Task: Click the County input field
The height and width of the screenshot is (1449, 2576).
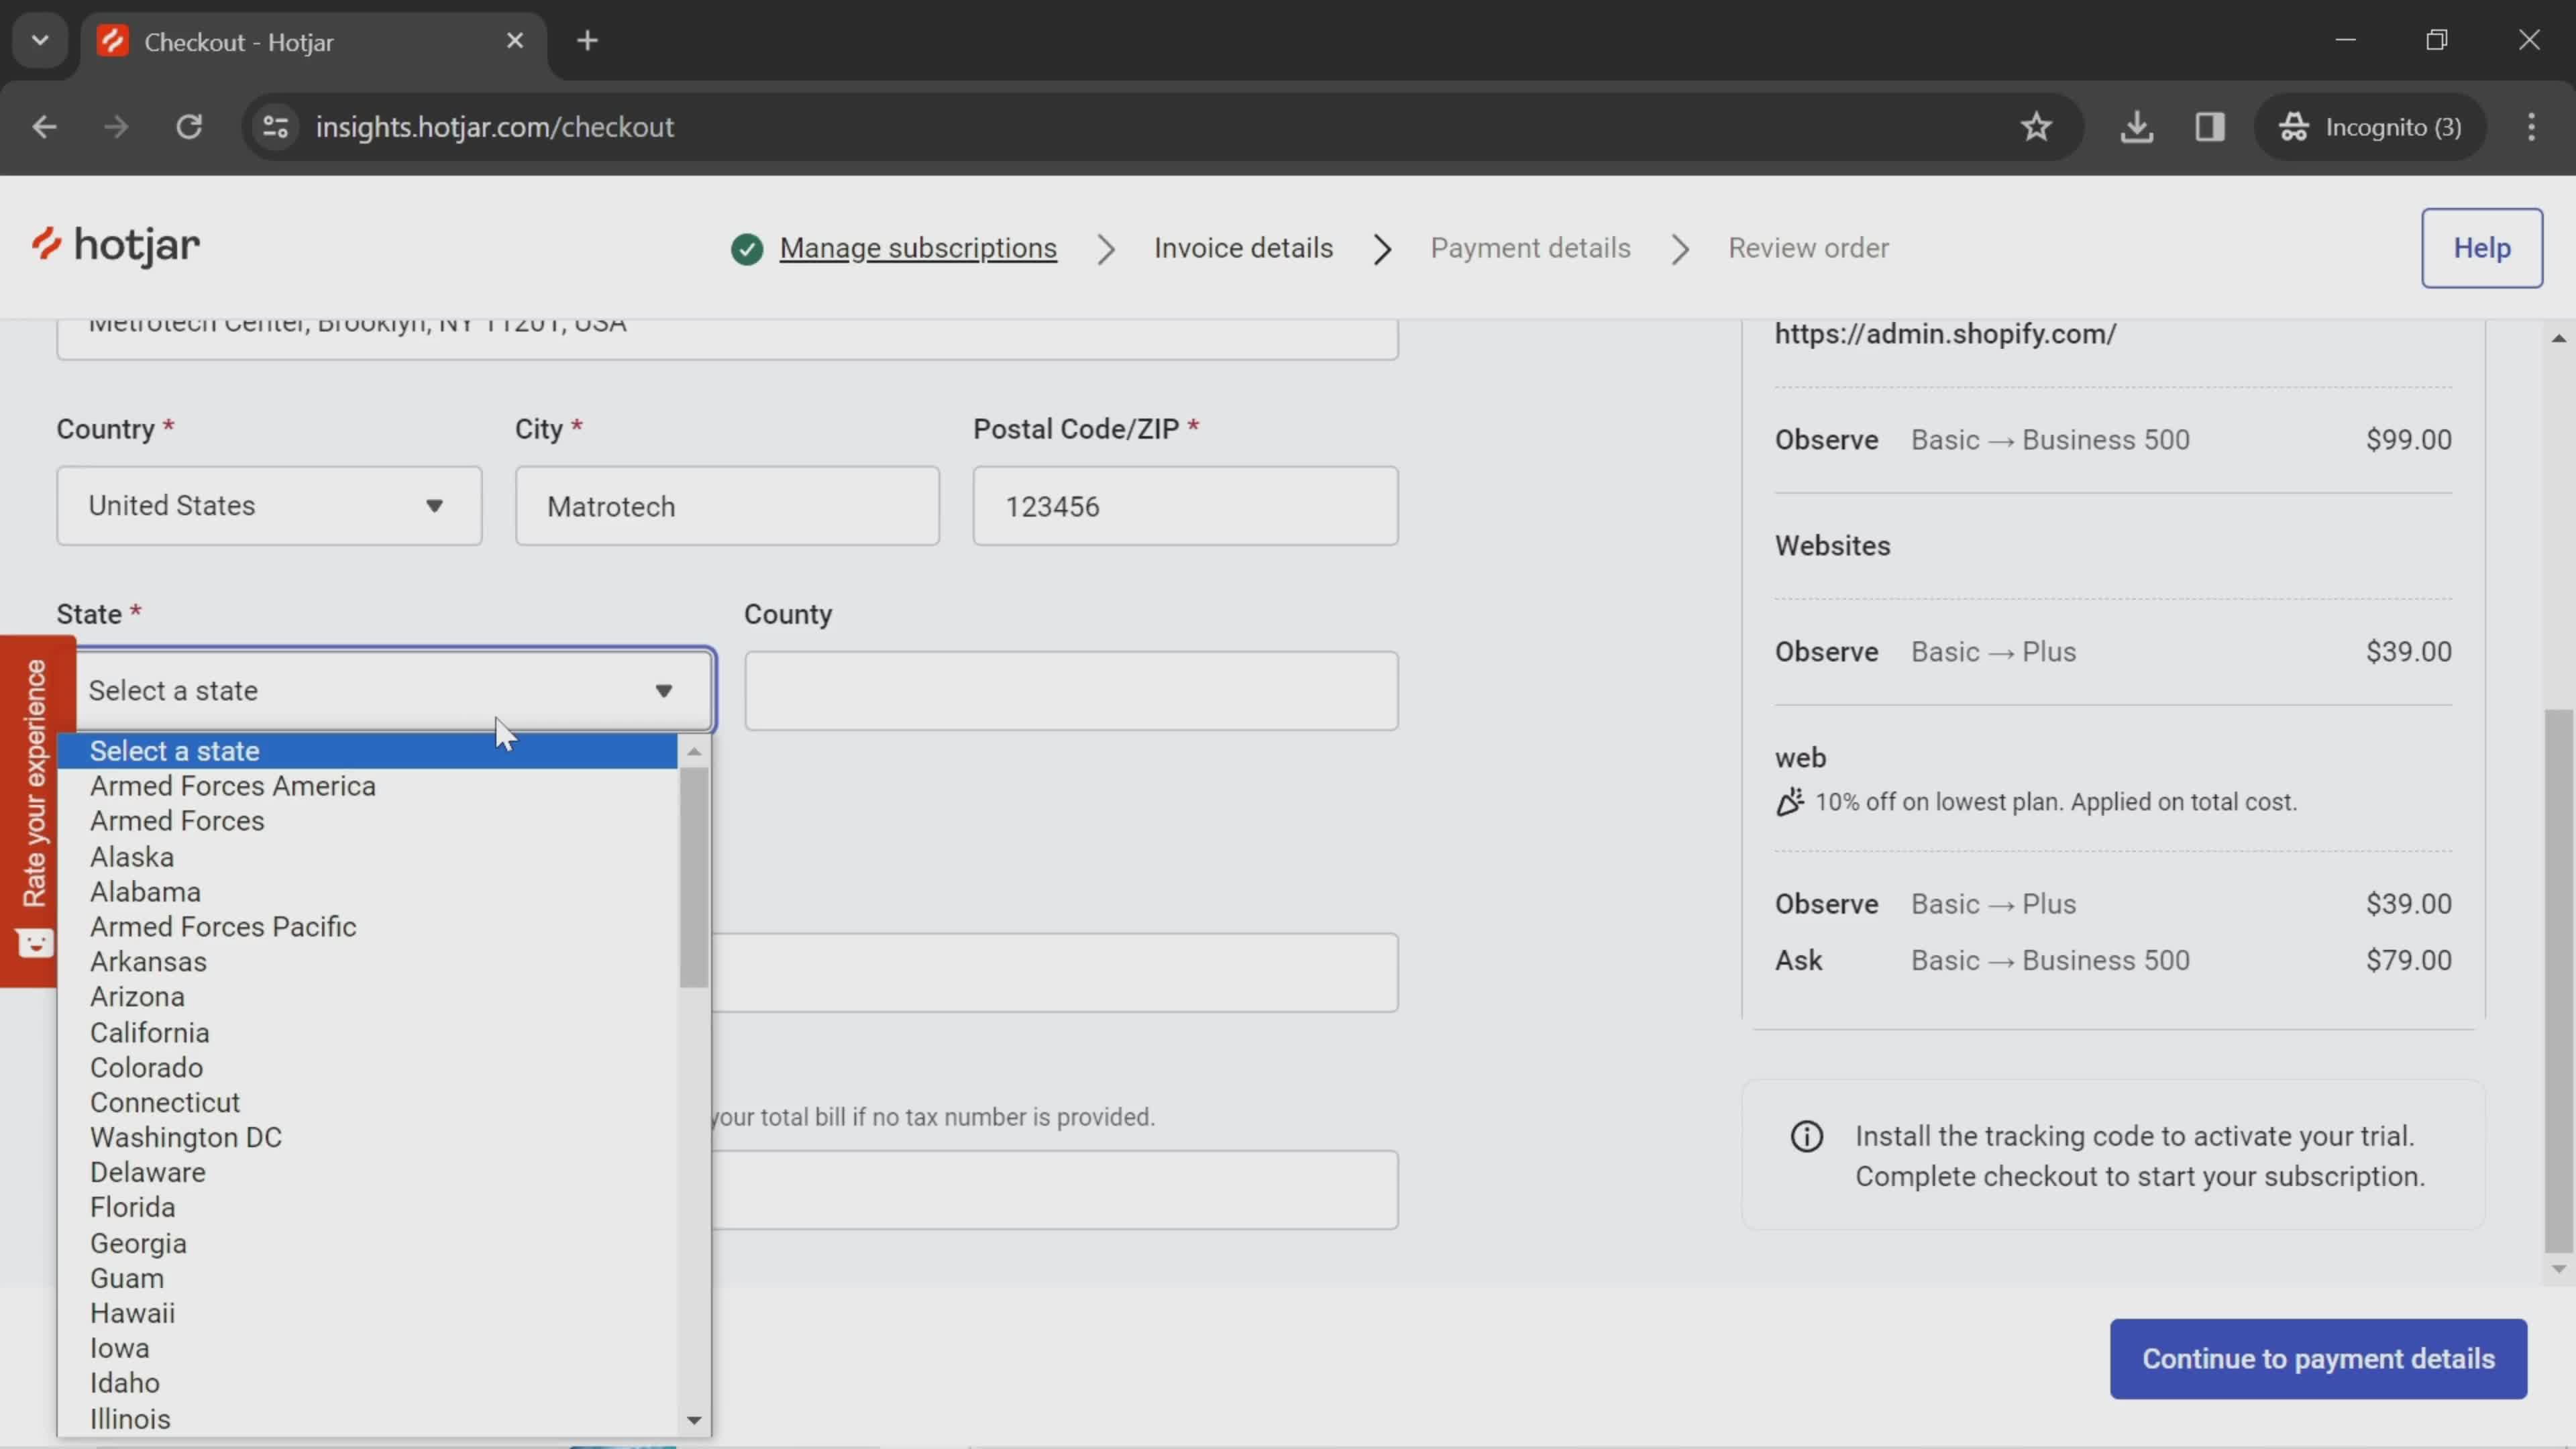Action: (x=1071, y=691)
